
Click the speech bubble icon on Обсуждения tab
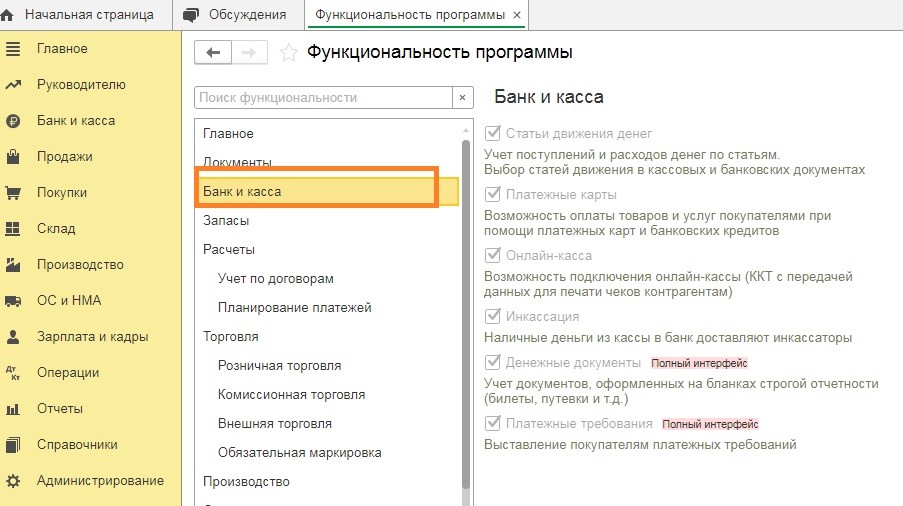pos(191,16)
